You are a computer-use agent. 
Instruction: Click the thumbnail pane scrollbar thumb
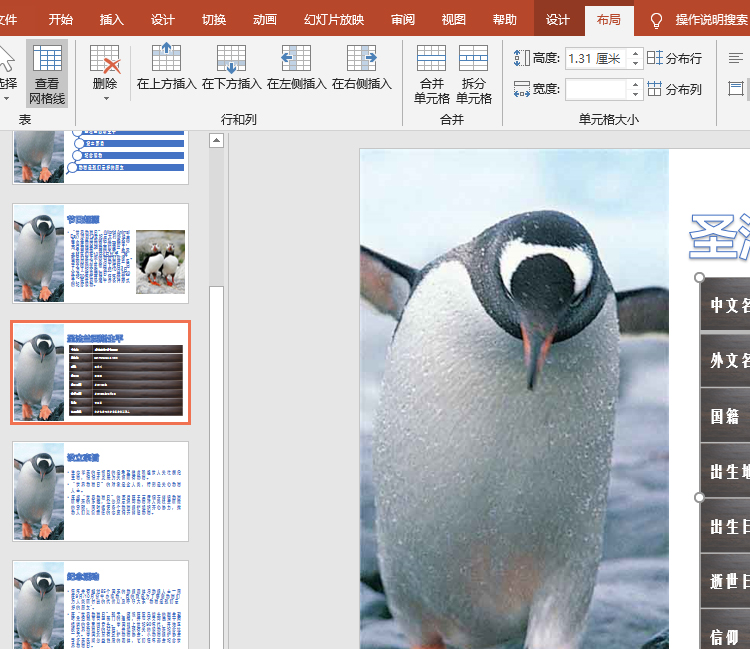click(x=217, y=468)
